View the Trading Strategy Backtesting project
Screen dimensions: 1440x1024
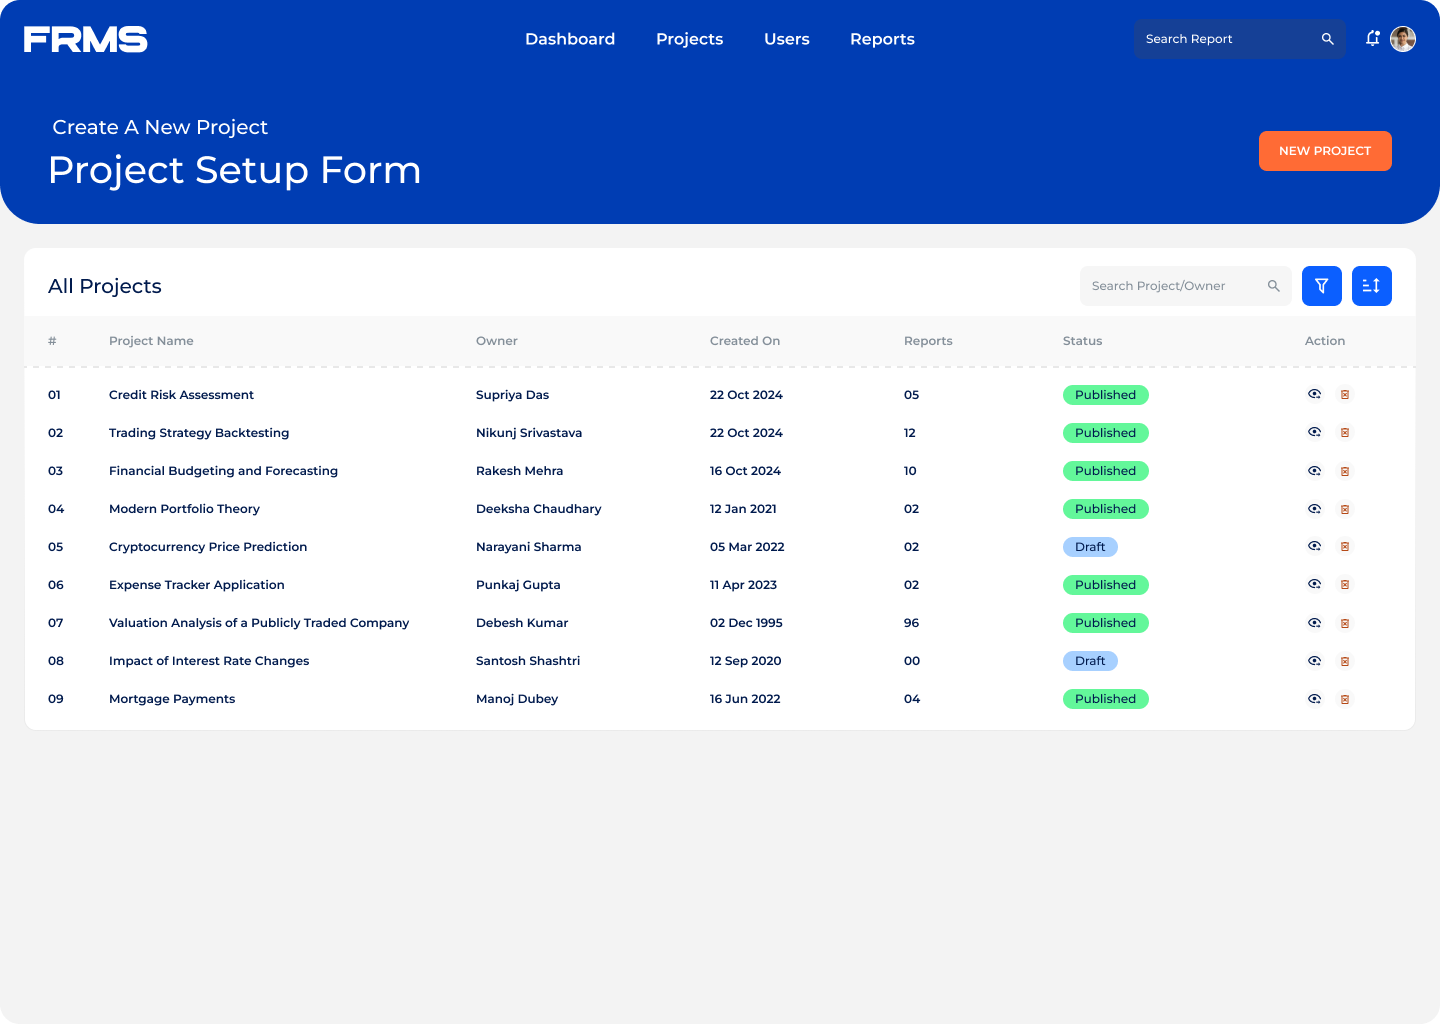[1314, 433]
